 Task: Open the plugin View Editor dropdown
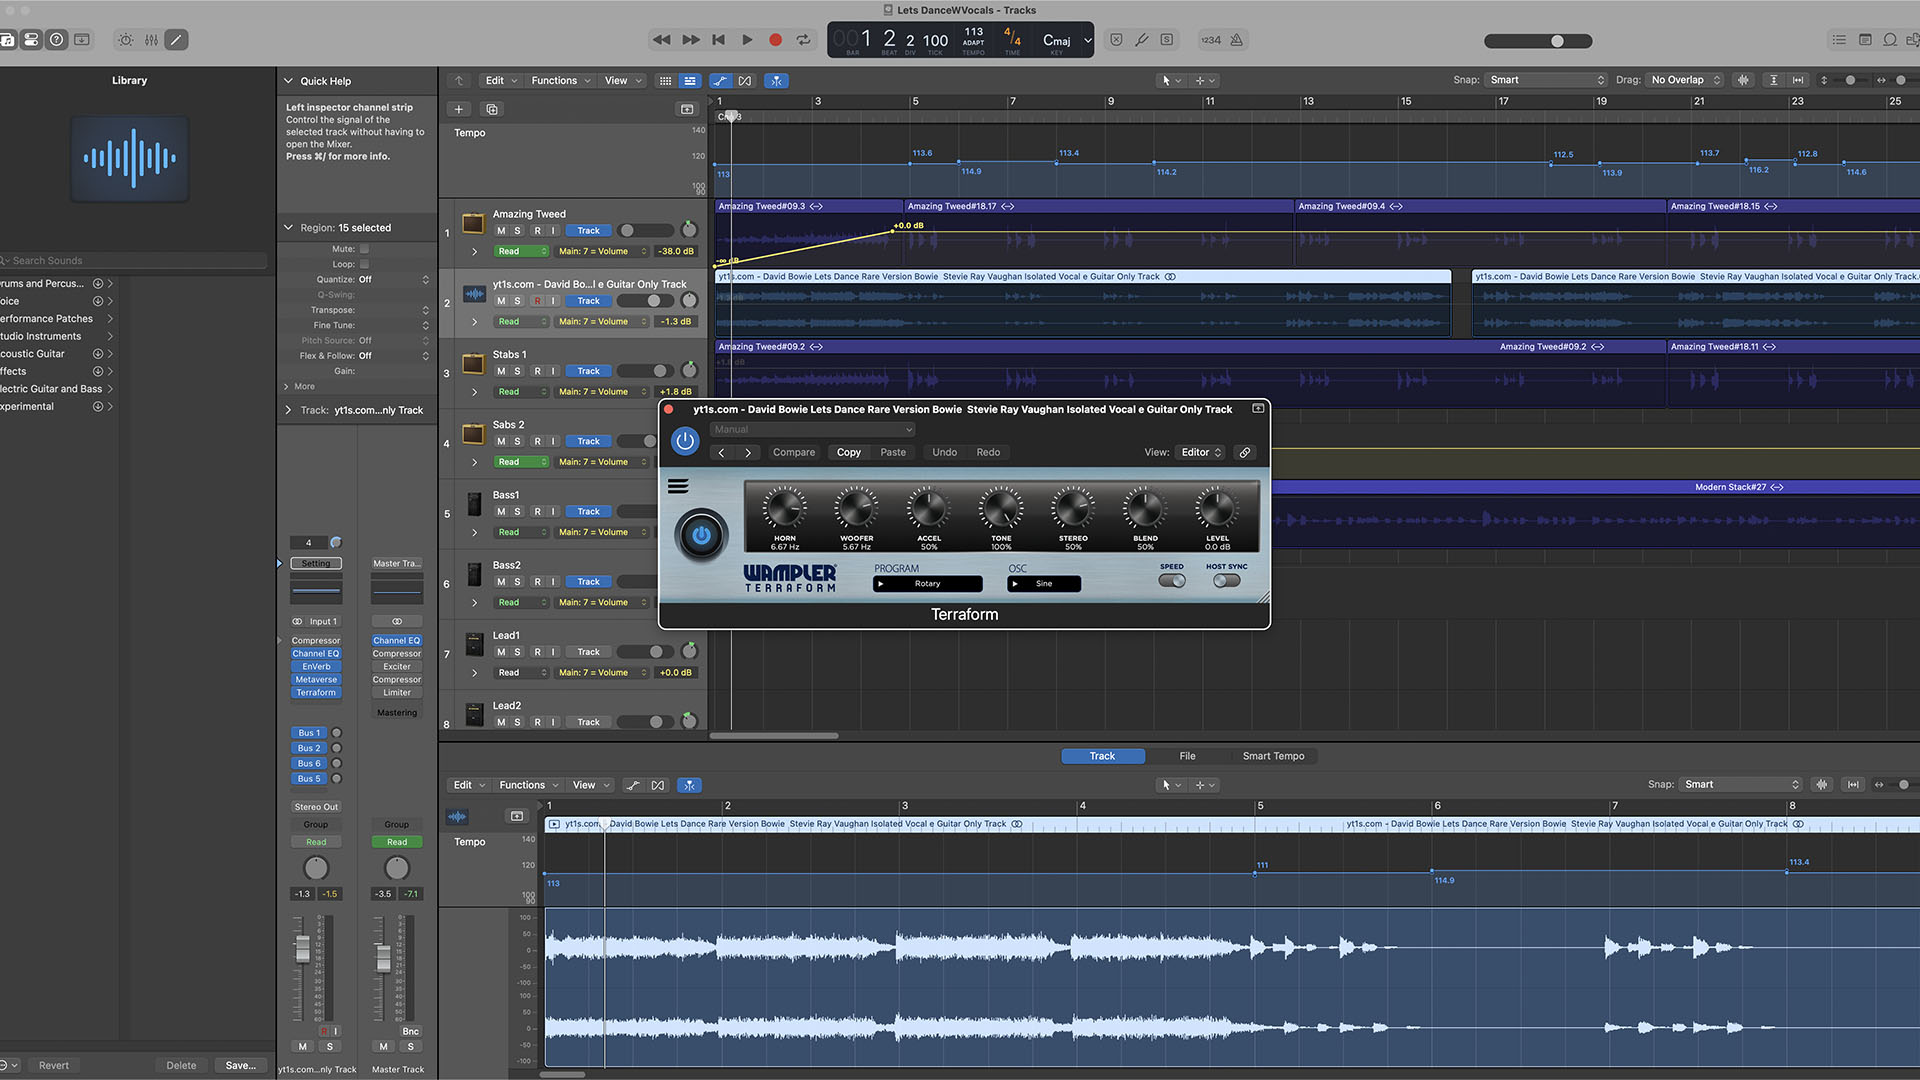[x=1201, y=452]
